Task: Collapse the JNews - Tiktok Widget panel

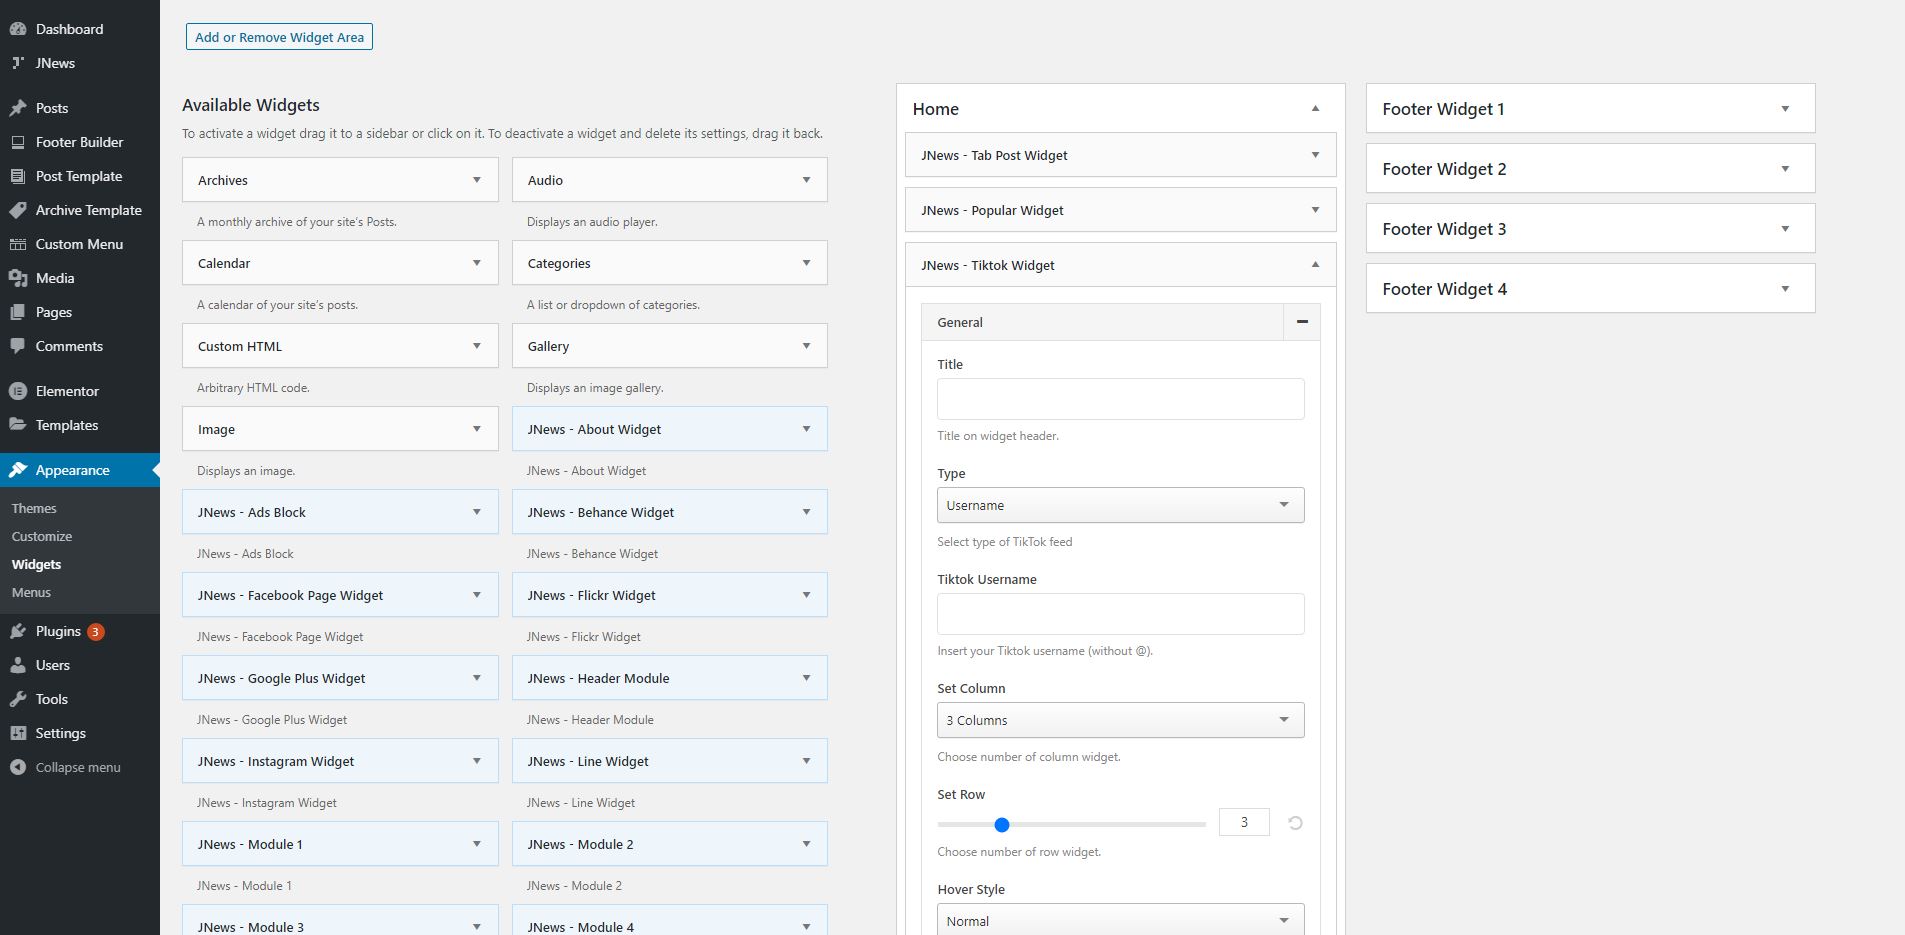Action: (x=1315, y=265)
